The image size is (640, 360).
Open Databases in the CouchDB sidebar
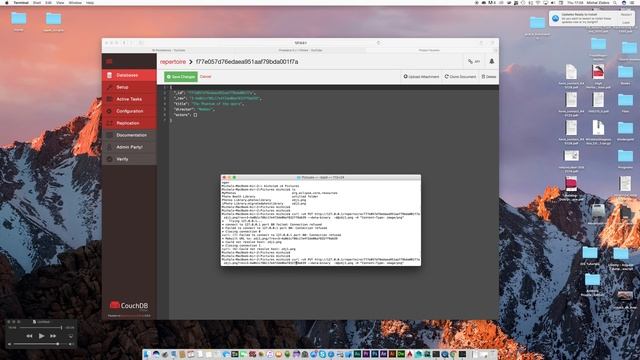pos(129,75)
